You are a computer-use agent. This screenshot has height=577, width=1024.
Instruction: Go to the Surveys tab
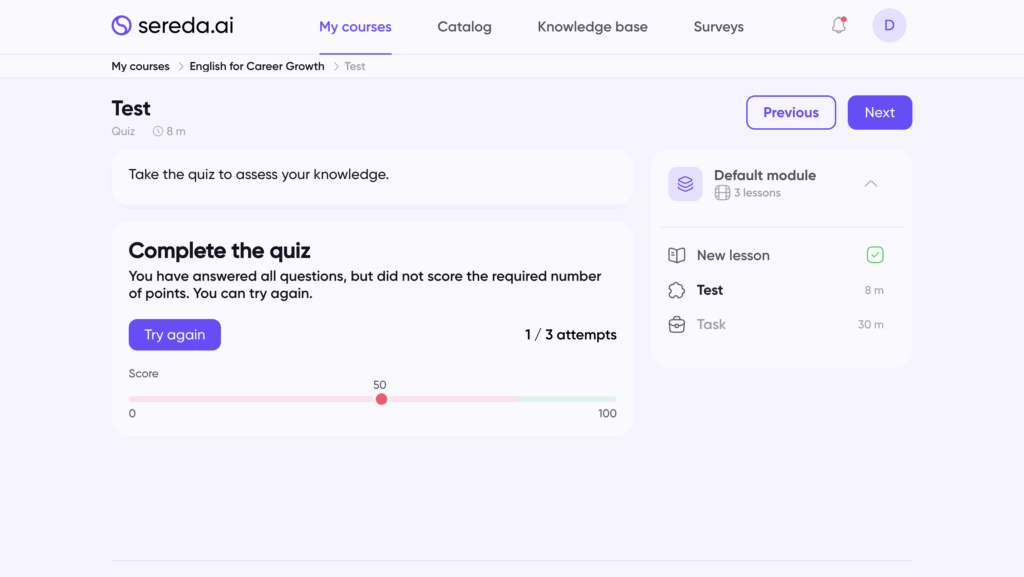point(718,27)
